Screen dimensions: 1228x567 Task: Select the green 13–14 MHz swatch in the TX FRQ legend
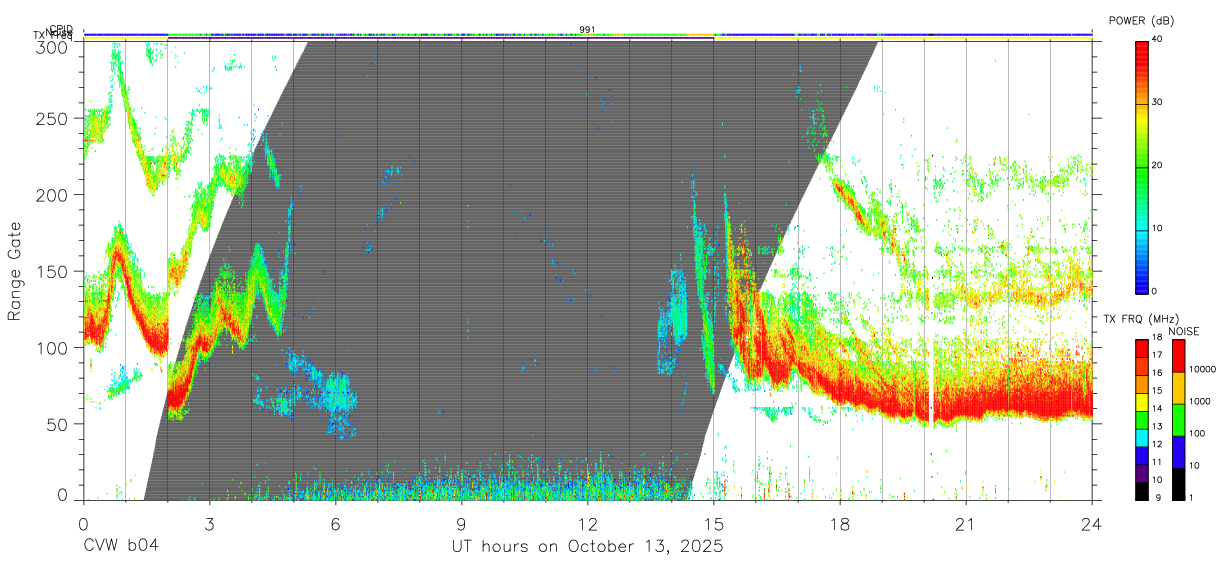pos(1141,421)
